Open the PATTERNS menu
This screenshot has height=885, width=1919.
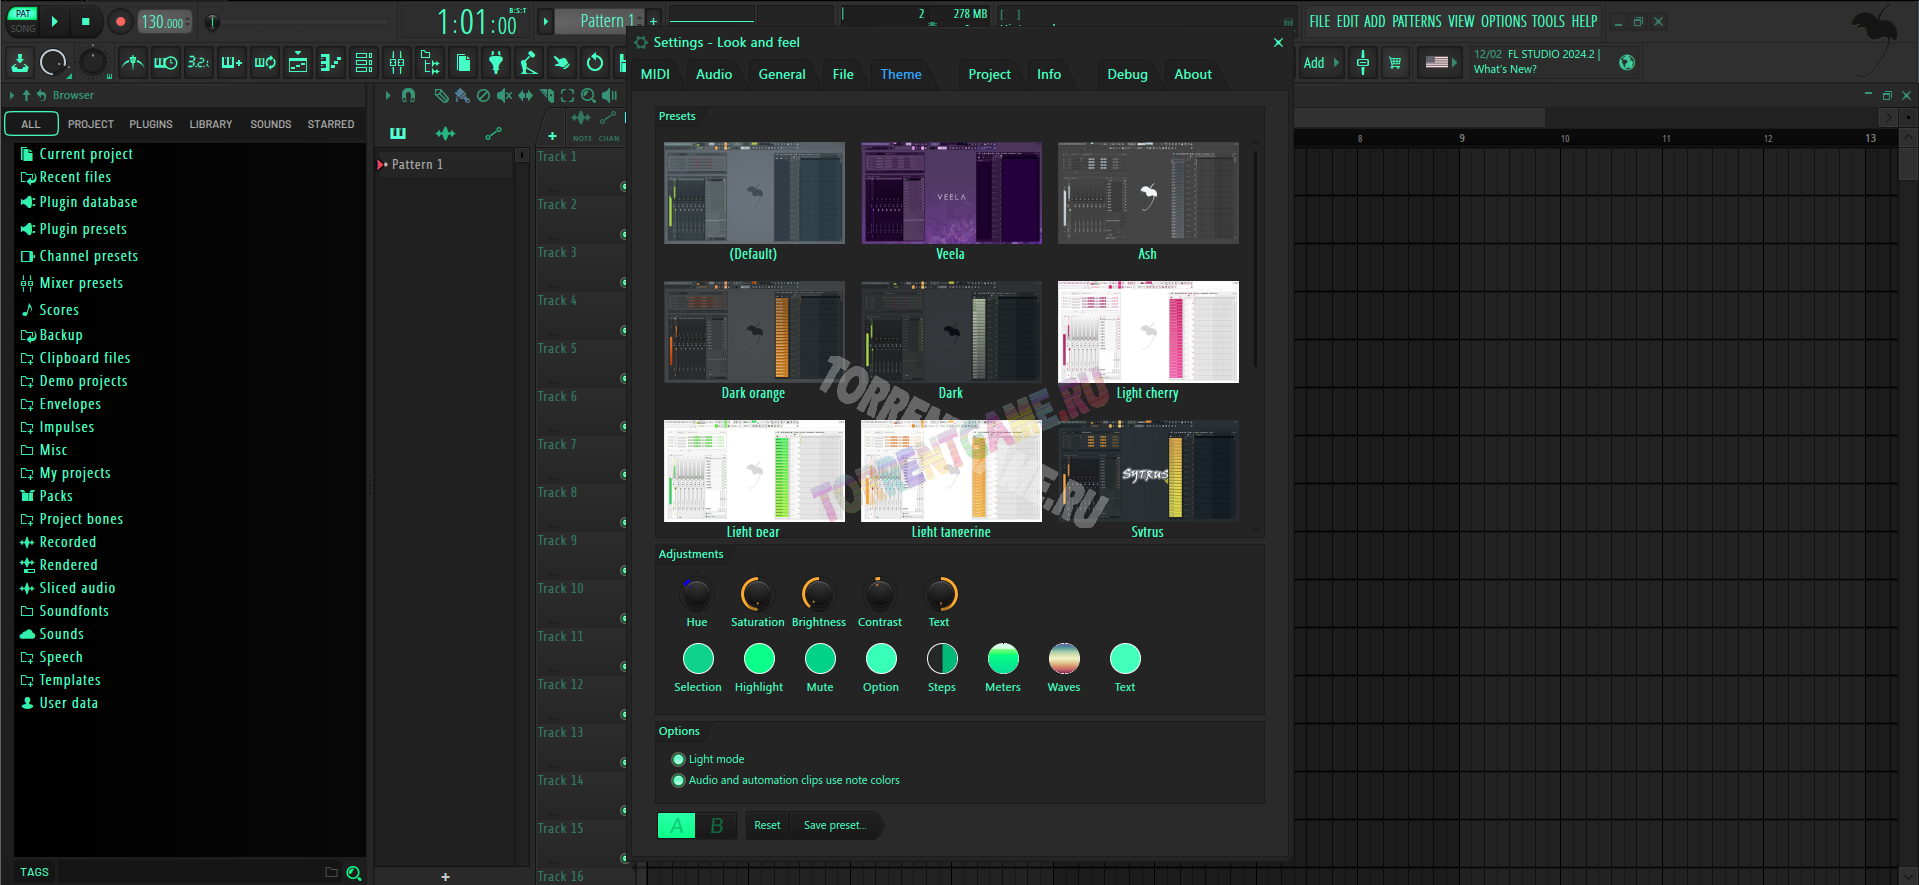pos(1416,21)
